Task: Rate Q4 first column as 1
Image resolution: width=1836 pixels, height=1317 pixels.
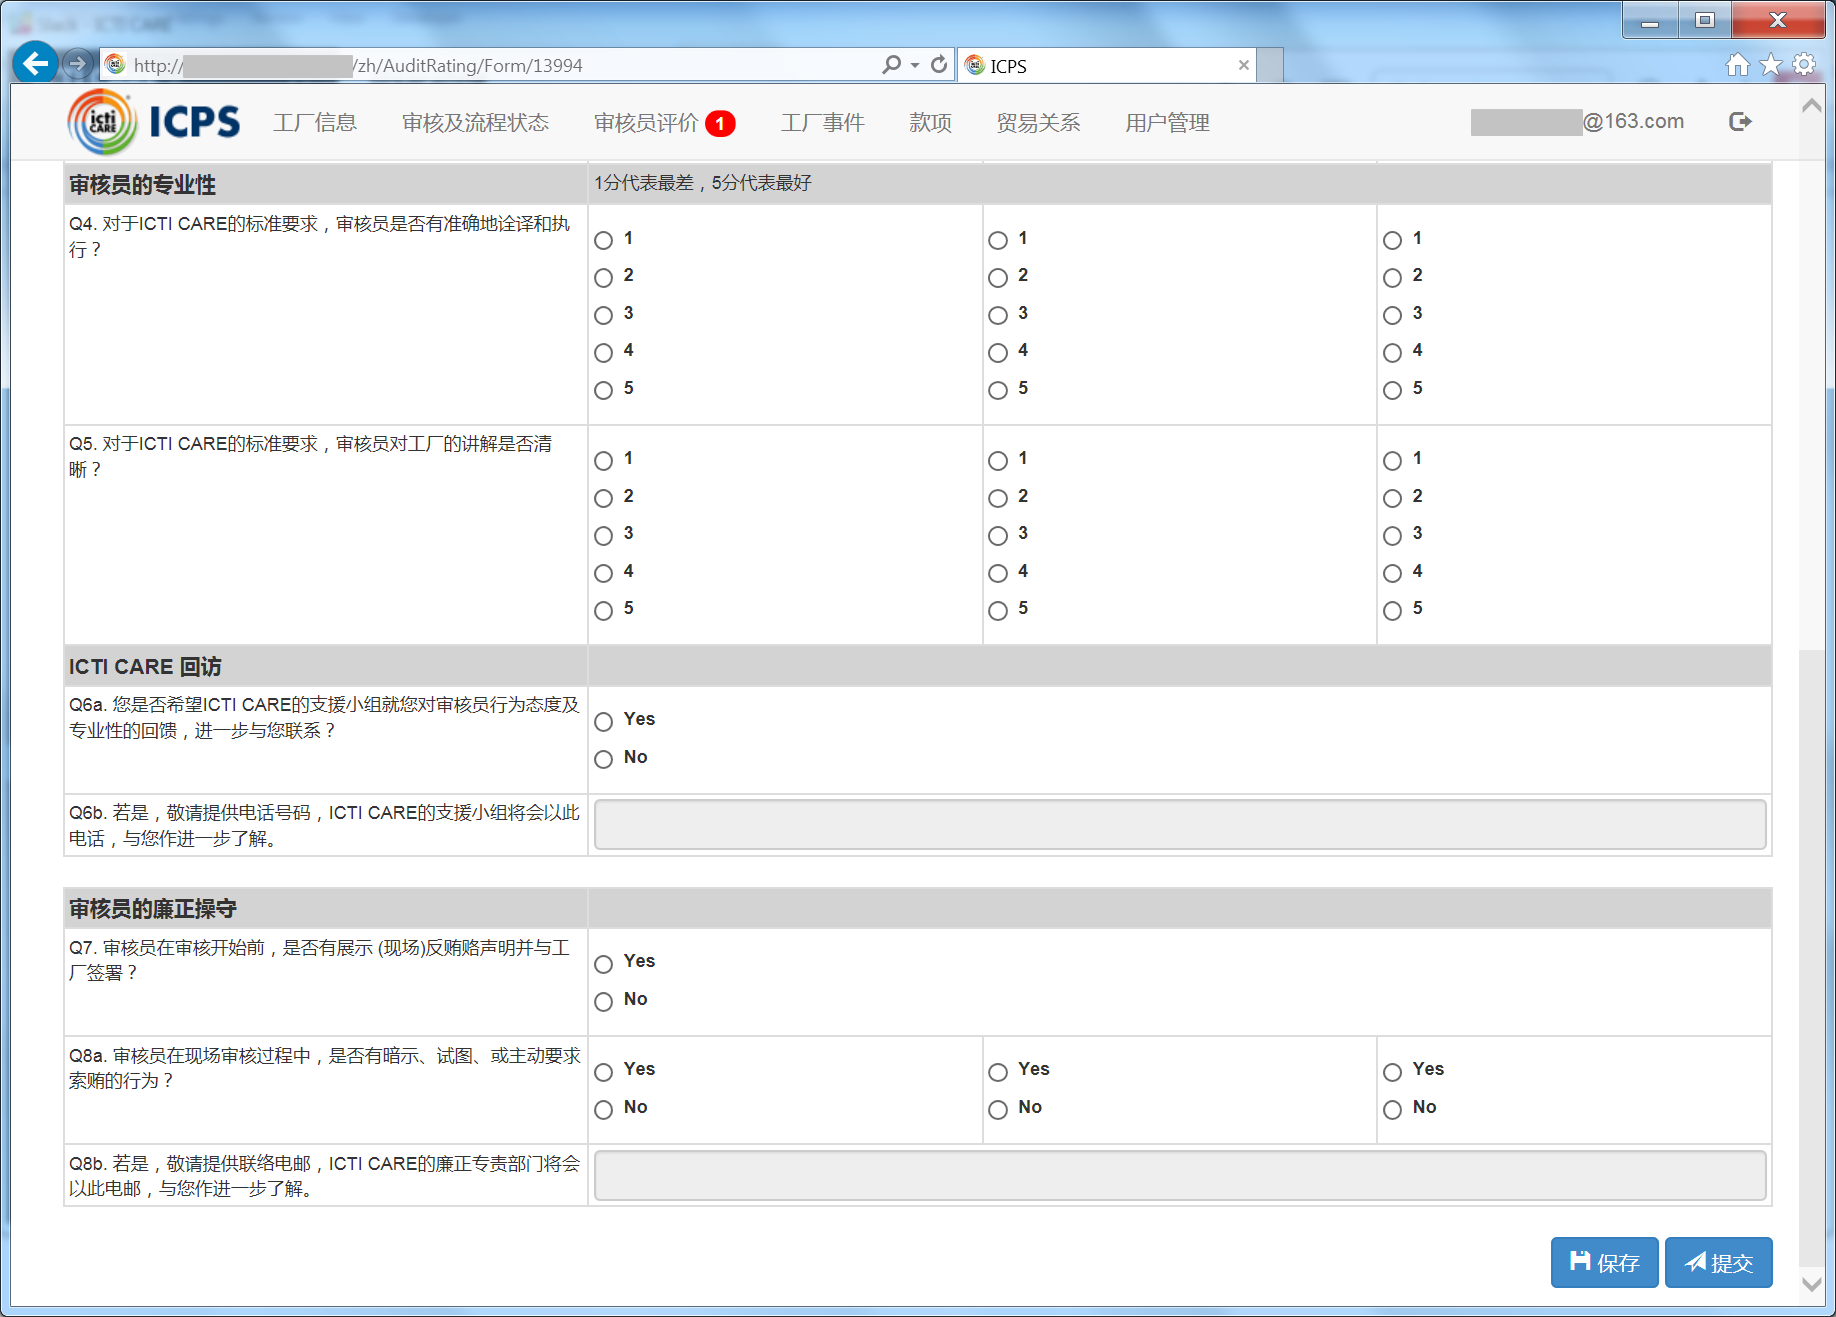Action: [604, 240]
